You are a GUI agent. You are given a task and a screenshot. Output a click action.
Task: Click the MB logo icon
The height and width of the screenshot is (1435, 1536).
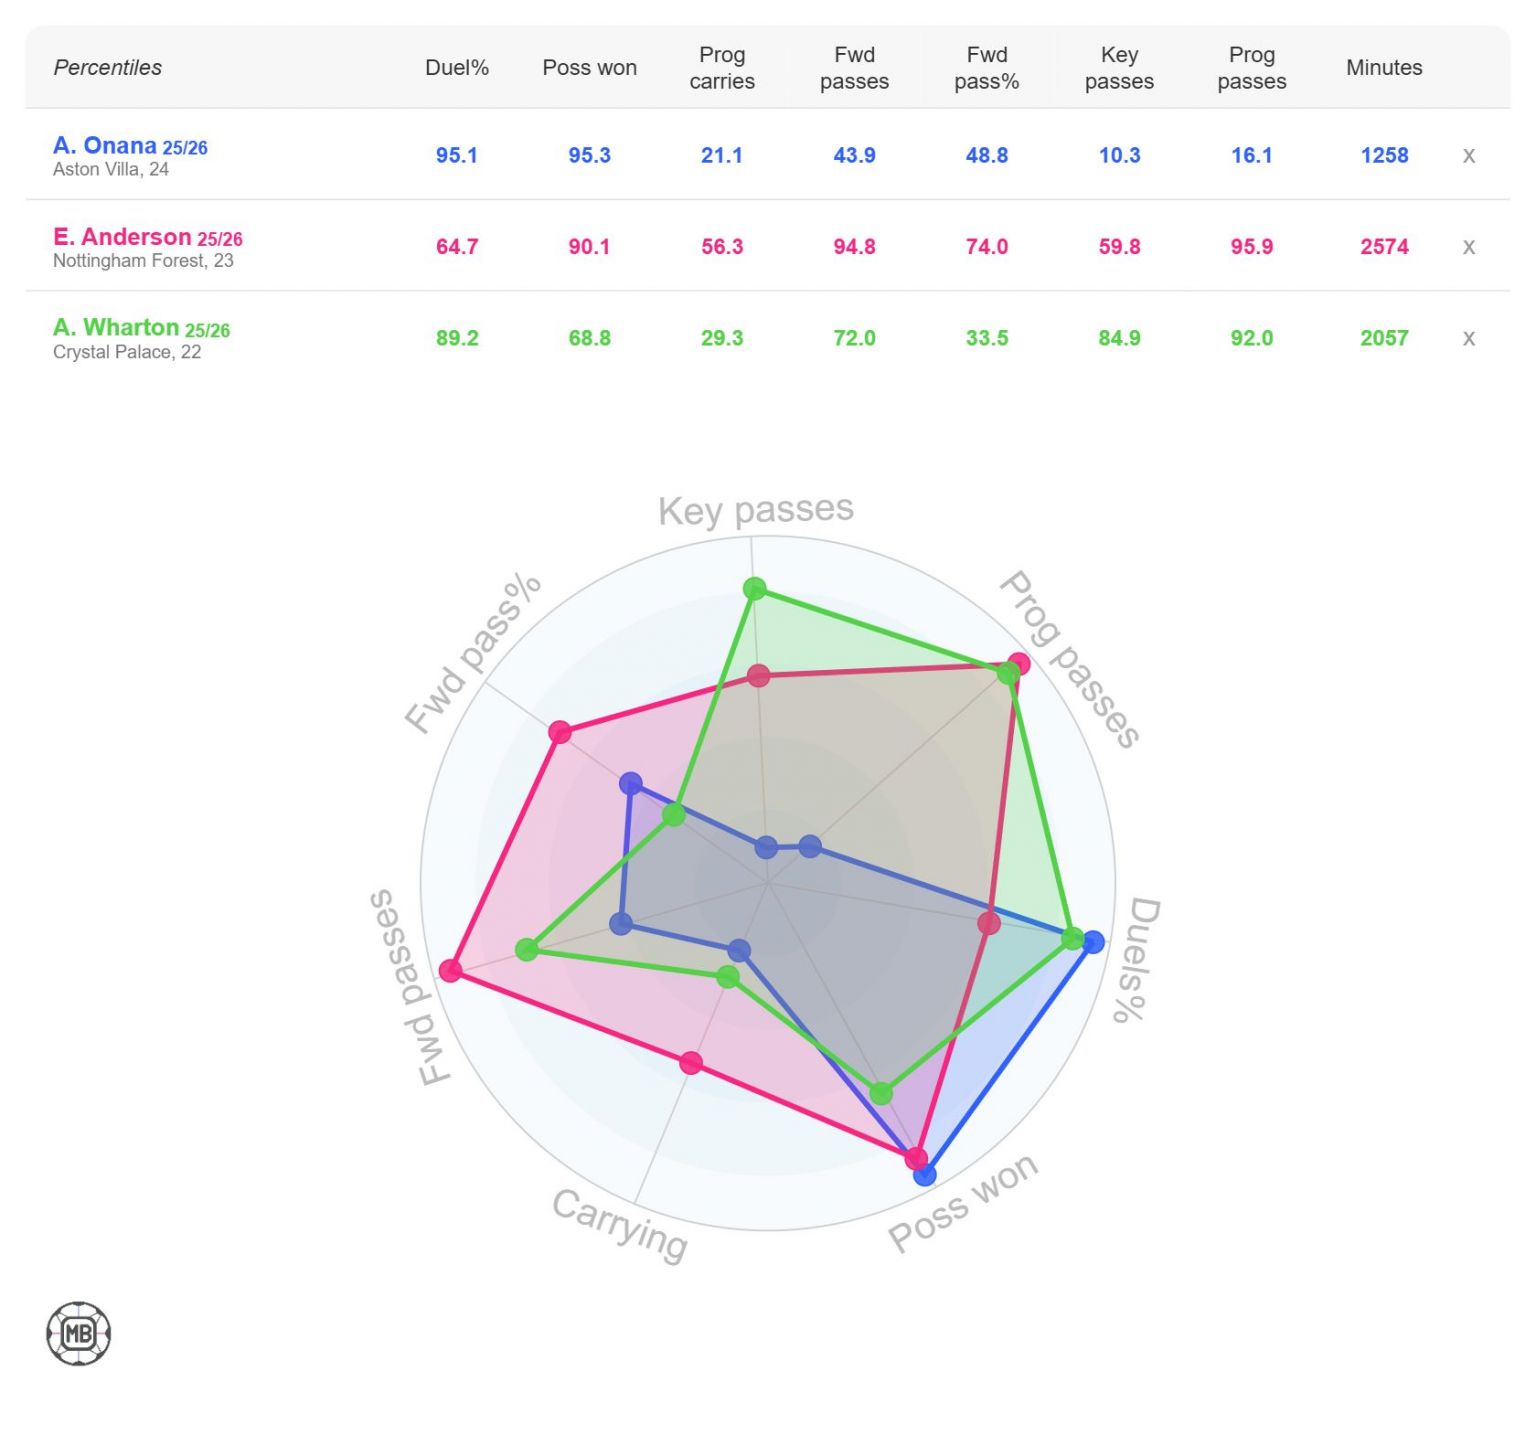tap(78, 1333)
